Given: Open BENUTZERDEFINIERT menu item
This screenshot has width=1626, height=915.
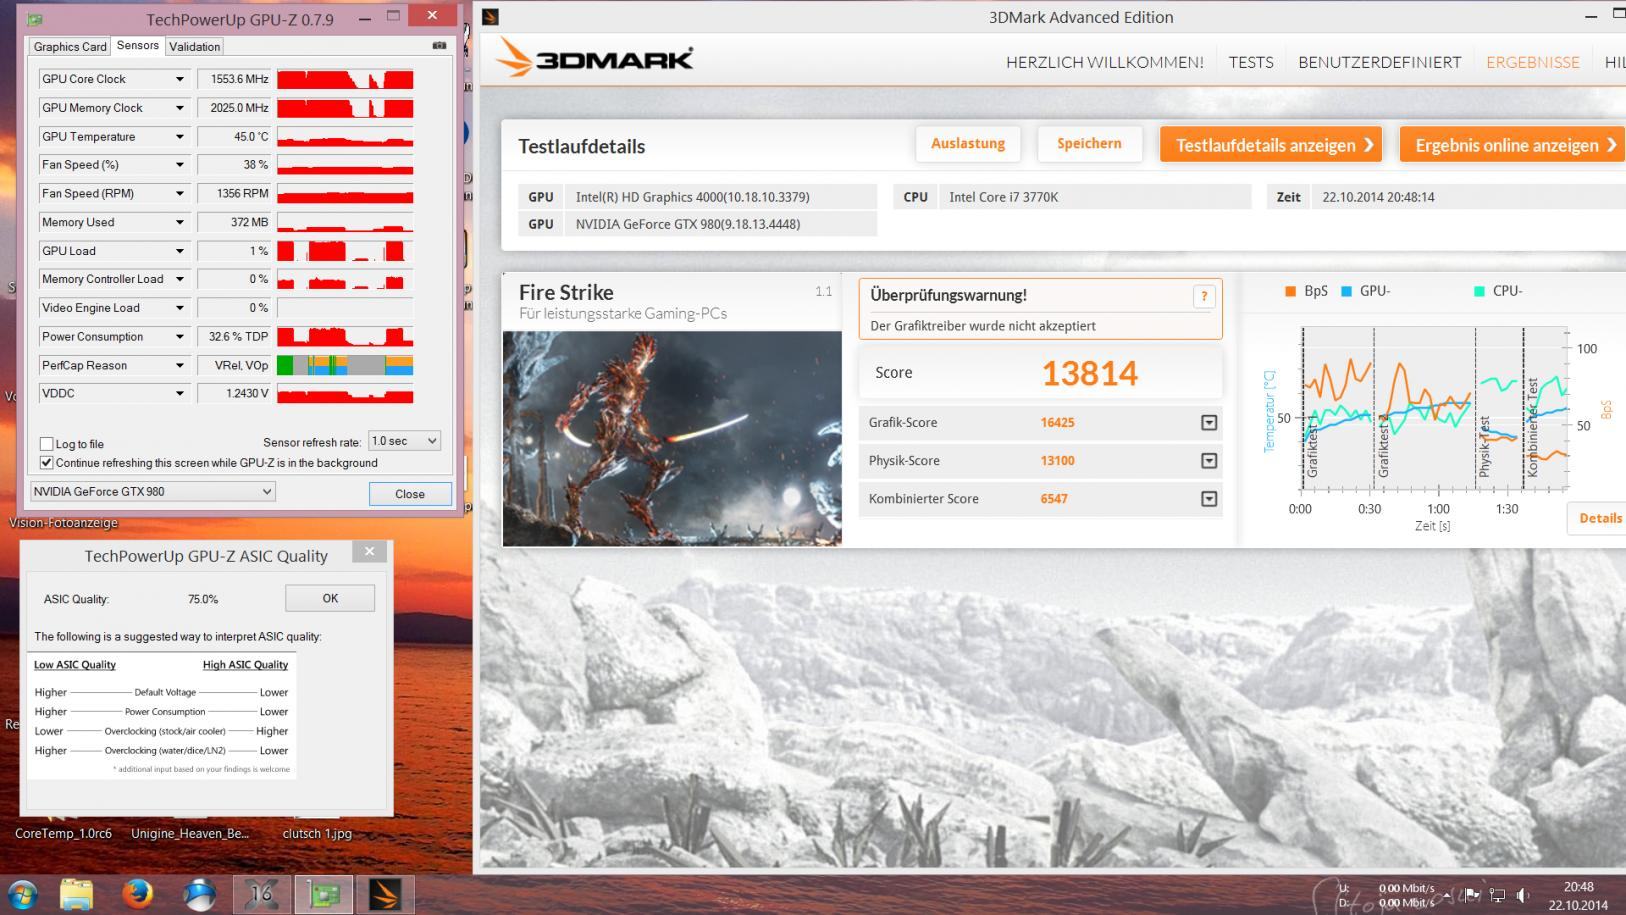Looking at the screenshot, I should [1379, 62].
